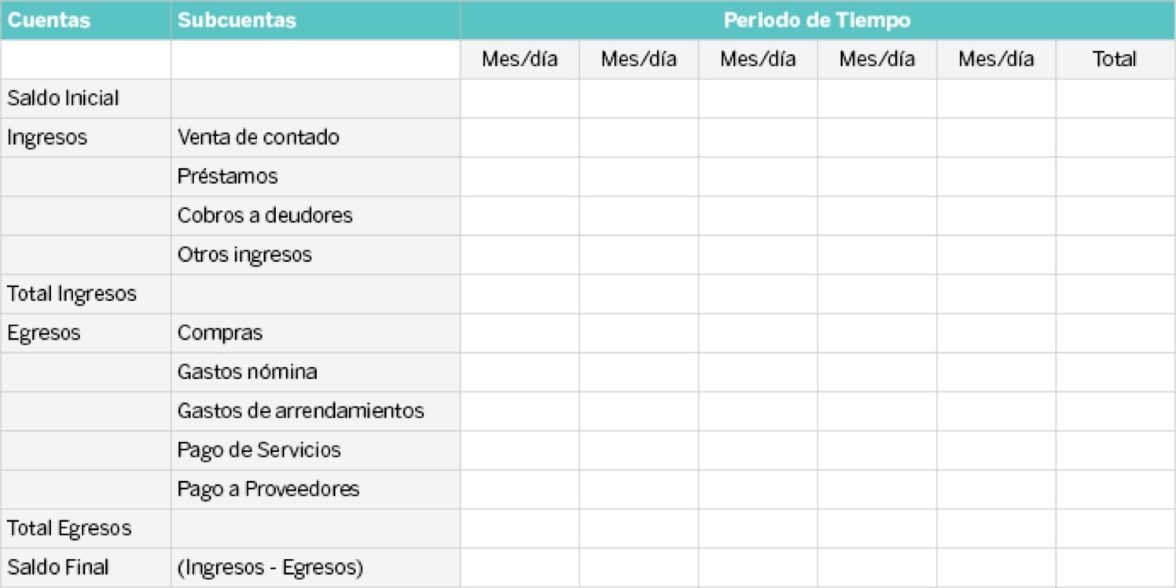Select the Venta de contado cell
This screenshot has width=1176, height=588.
[258, 137]
